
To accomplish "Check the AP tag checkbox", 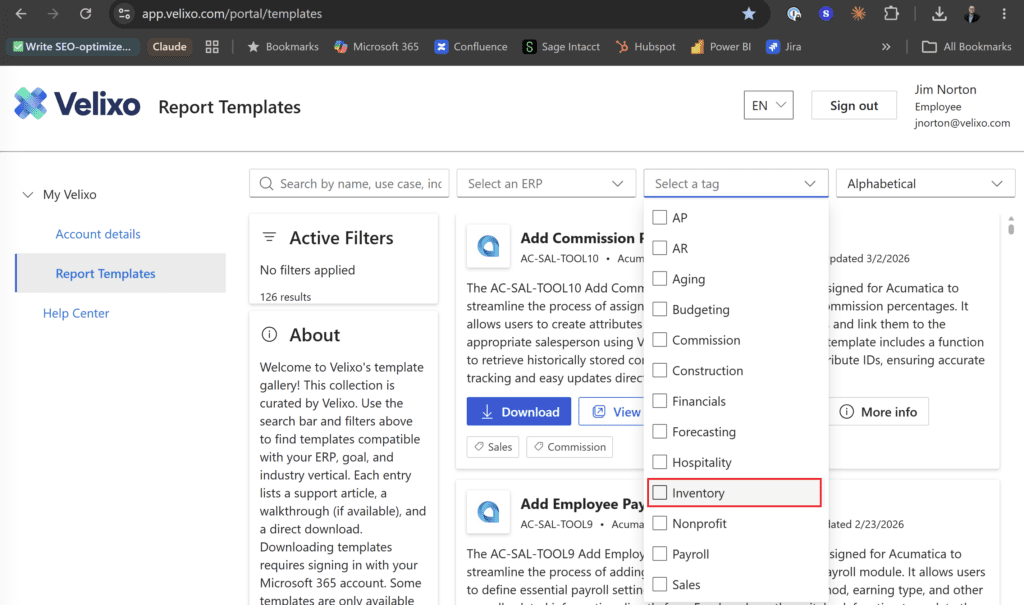I will [660, 218].
